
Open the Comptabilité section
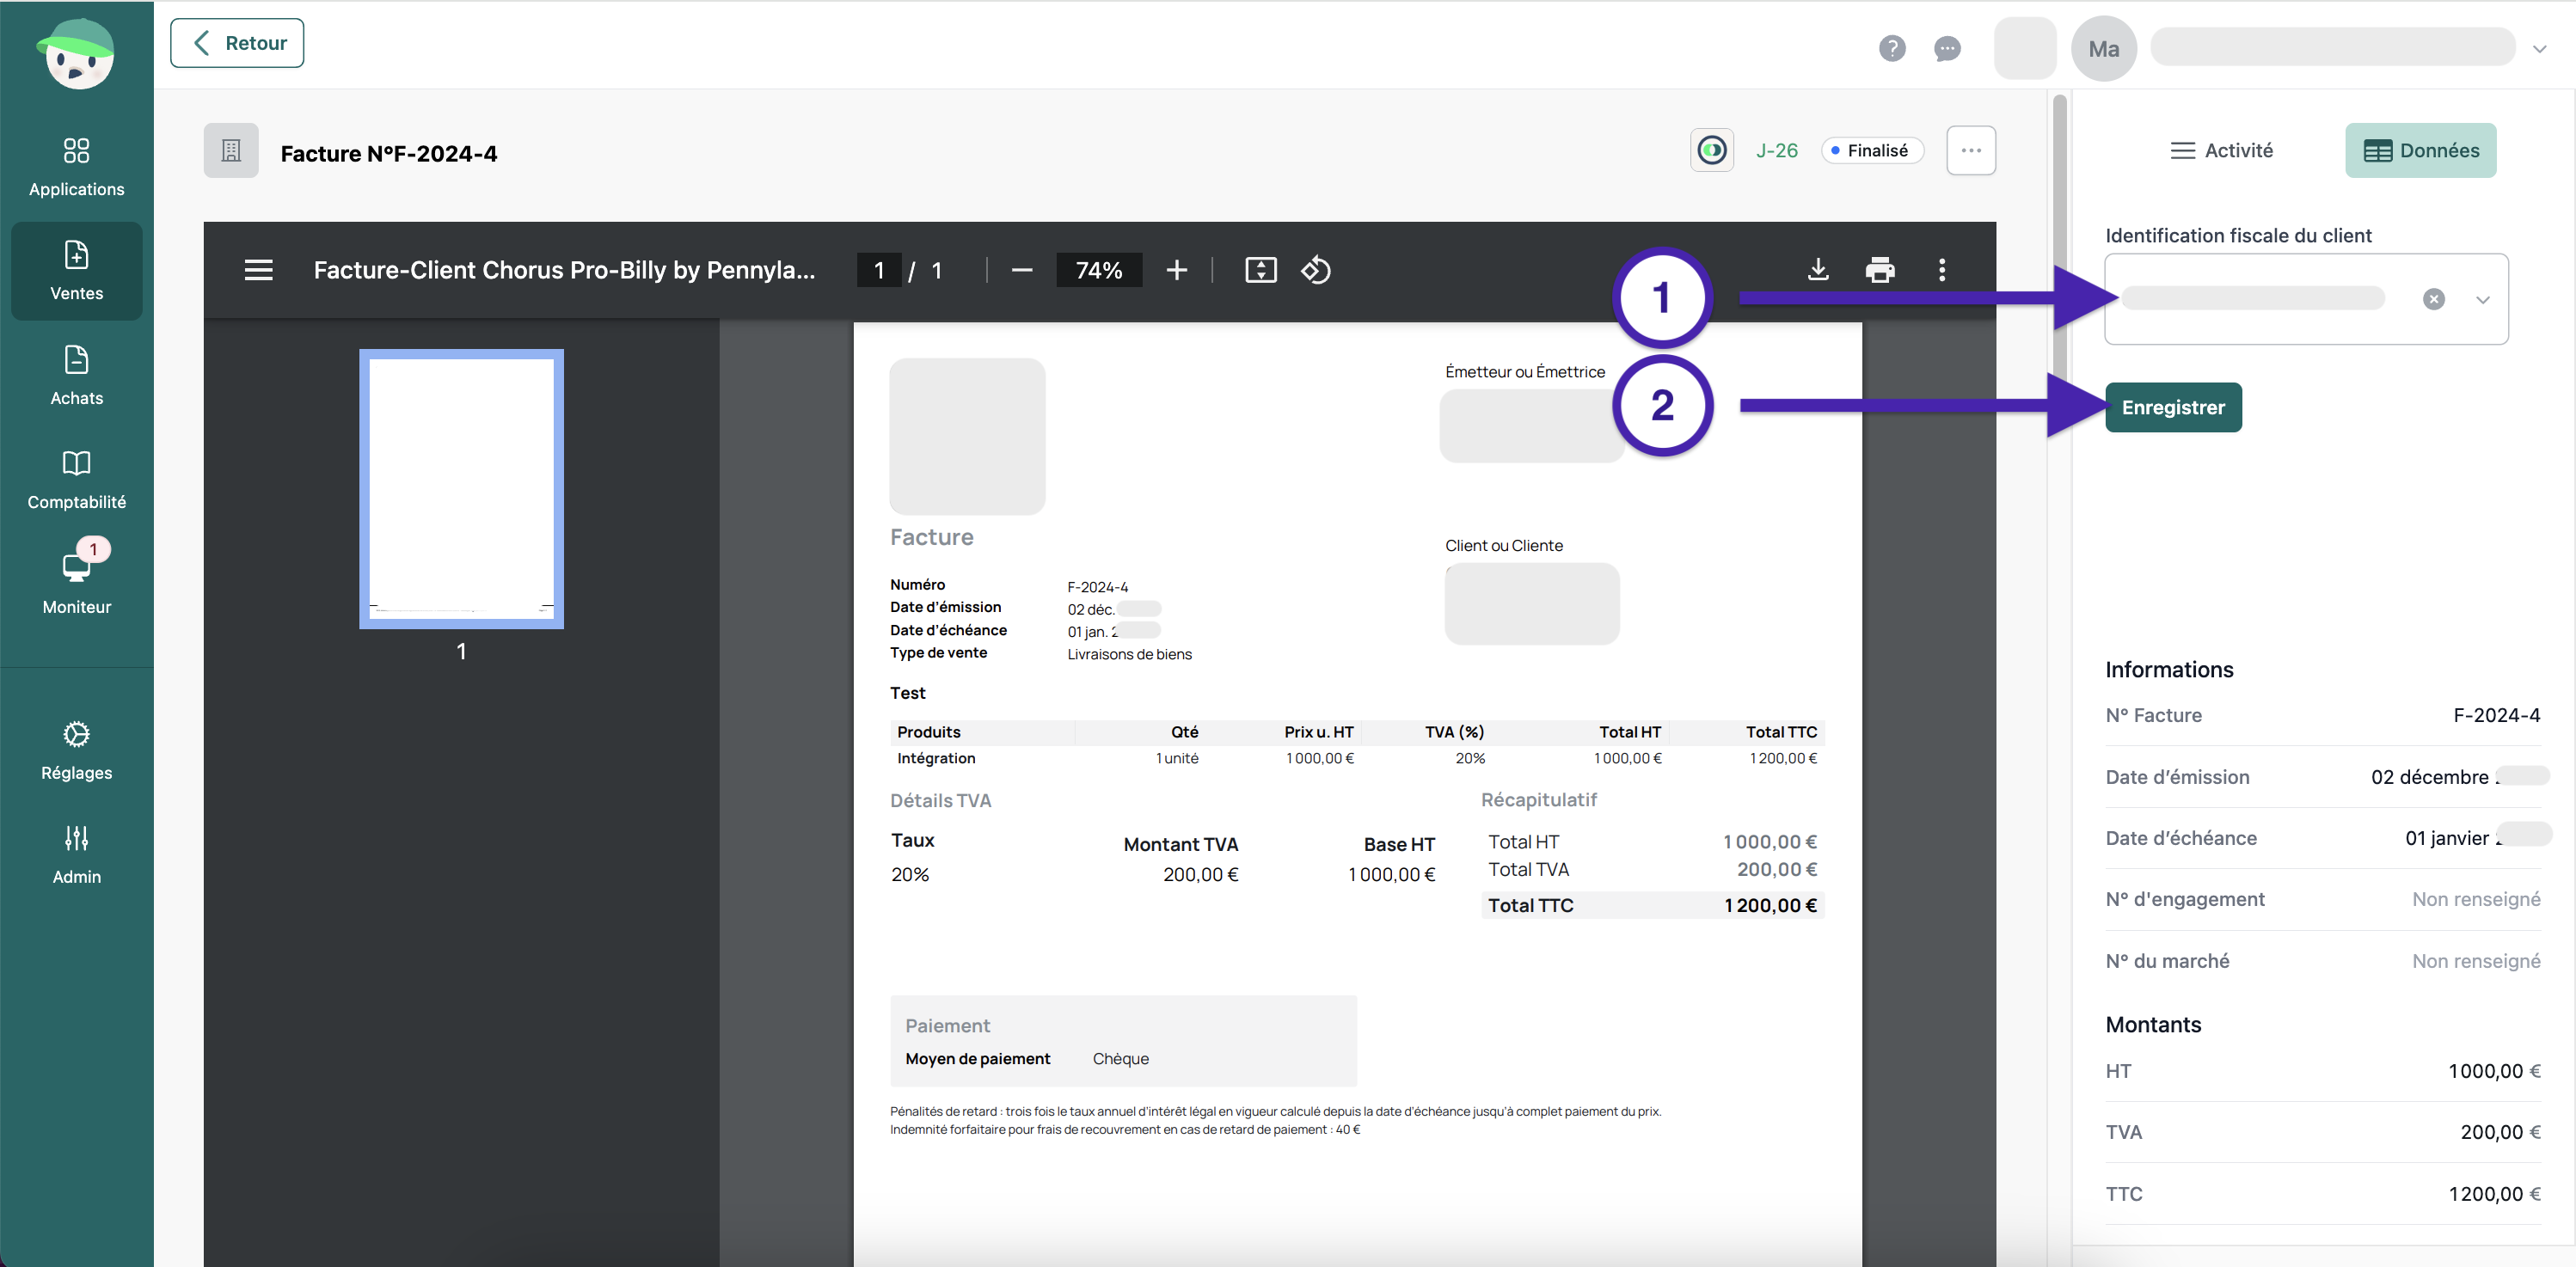tap(76, 479)
